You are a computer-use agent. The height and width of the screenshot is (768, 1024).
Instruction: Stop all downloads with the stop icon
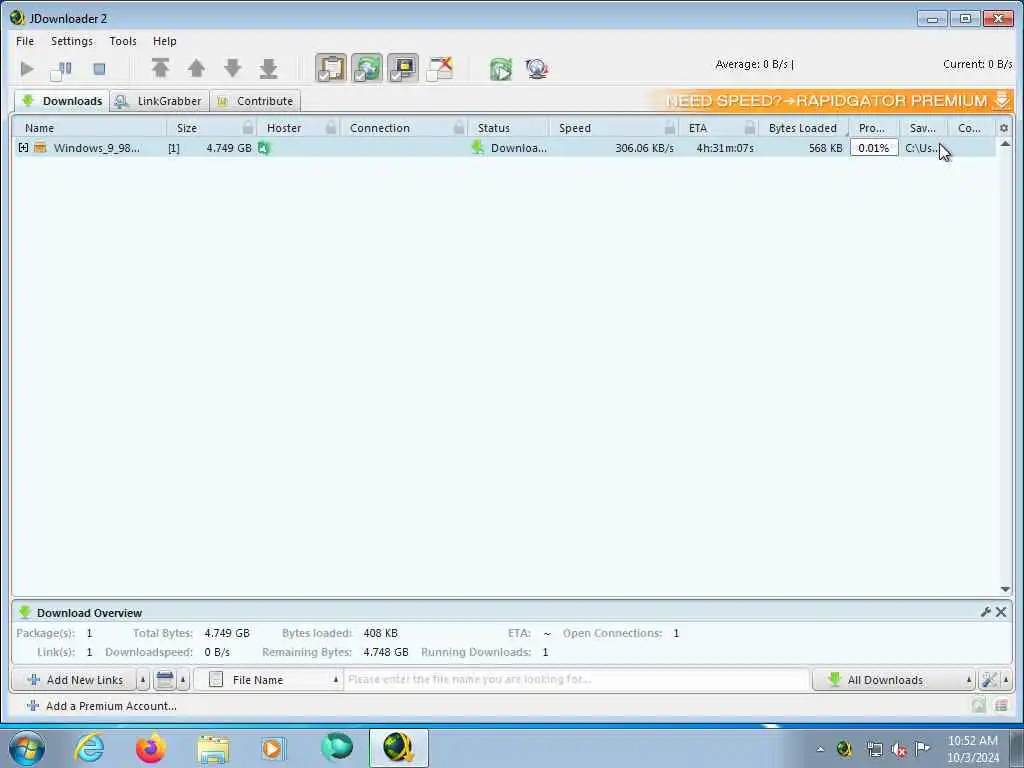coord(99,69)
